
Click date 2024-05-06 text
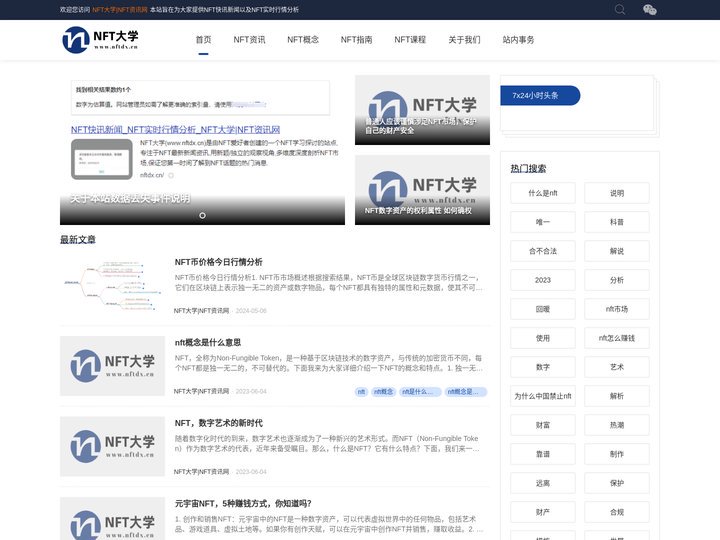[x=251, y=311]
